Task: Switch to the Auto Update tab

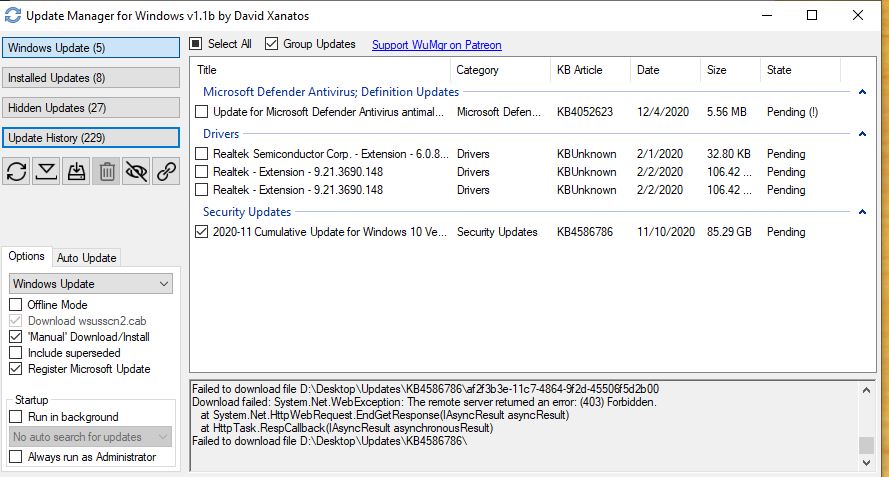Action: pos(86,257)
